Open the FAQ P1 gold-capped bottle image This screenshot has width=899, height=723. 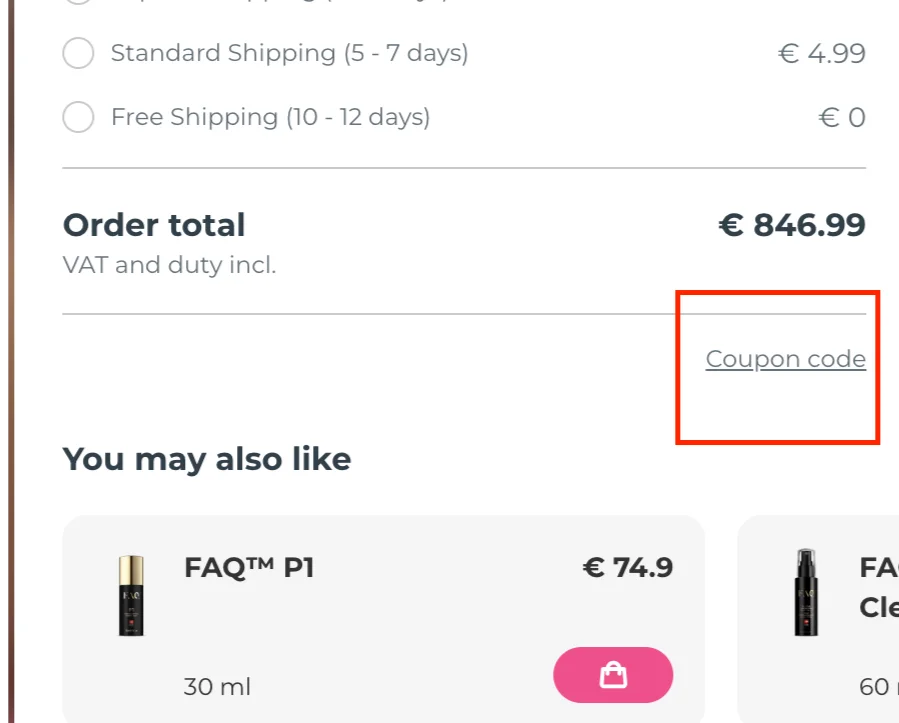coord(131,595)
